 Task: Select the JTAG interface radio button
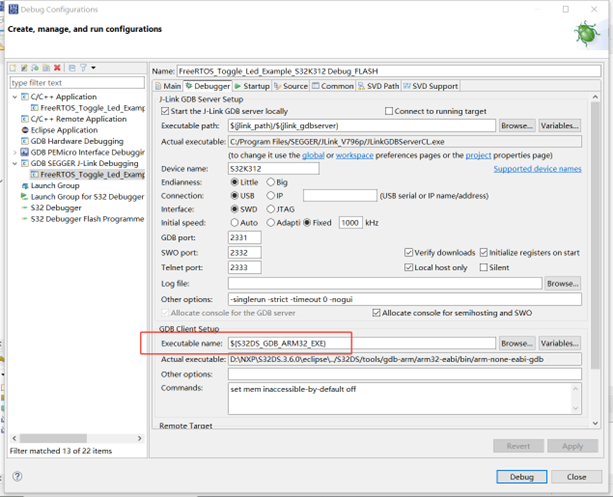(x=272, y=208)
